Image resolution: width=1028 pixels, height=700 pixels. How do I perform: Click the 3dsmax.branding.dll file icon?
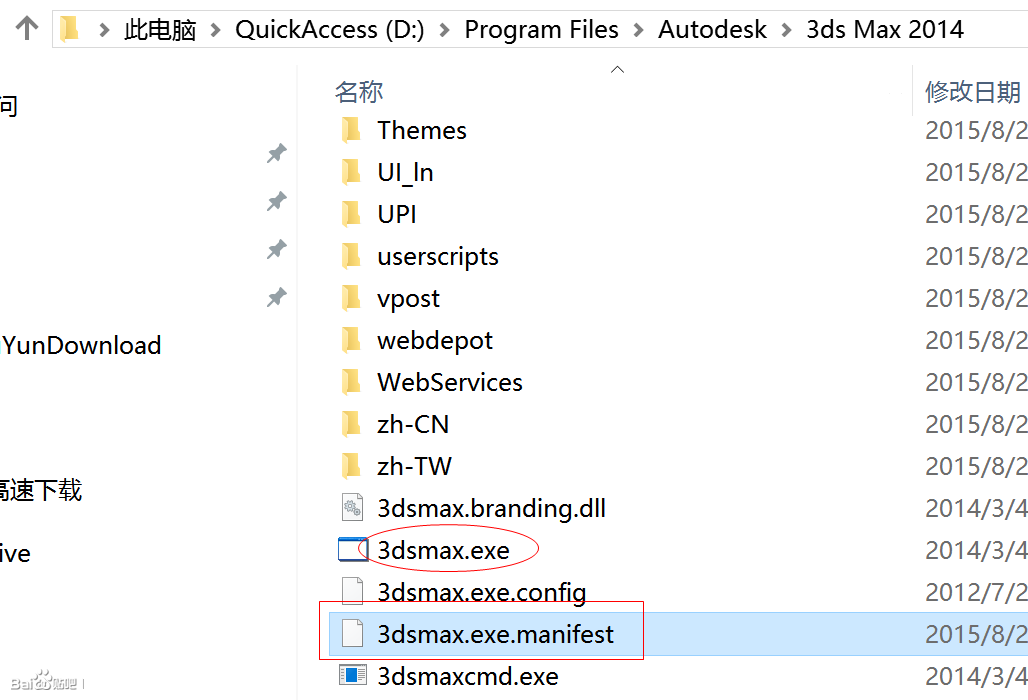[351, 508]
